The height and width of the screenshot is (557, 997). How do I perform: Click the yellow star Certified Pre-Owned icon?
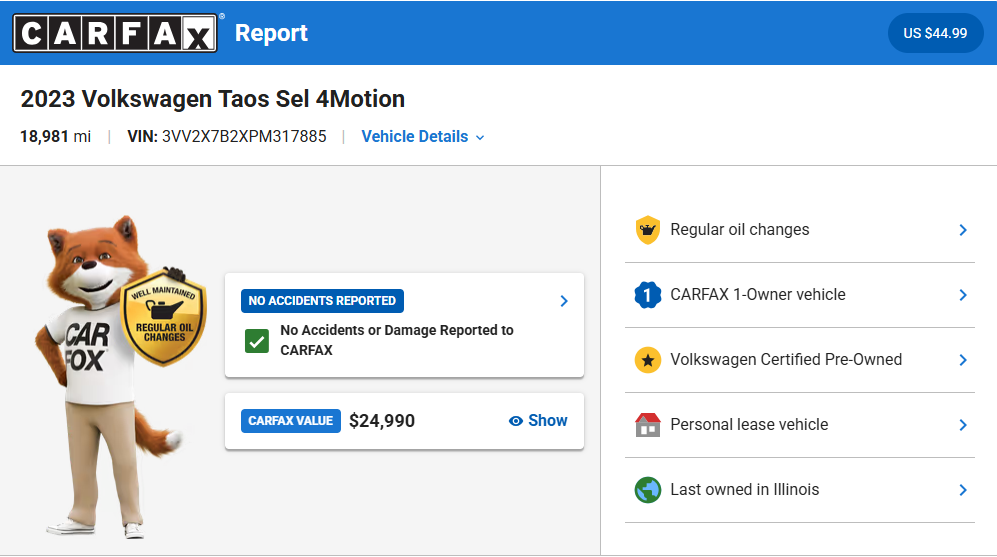[x=648, y=360]
